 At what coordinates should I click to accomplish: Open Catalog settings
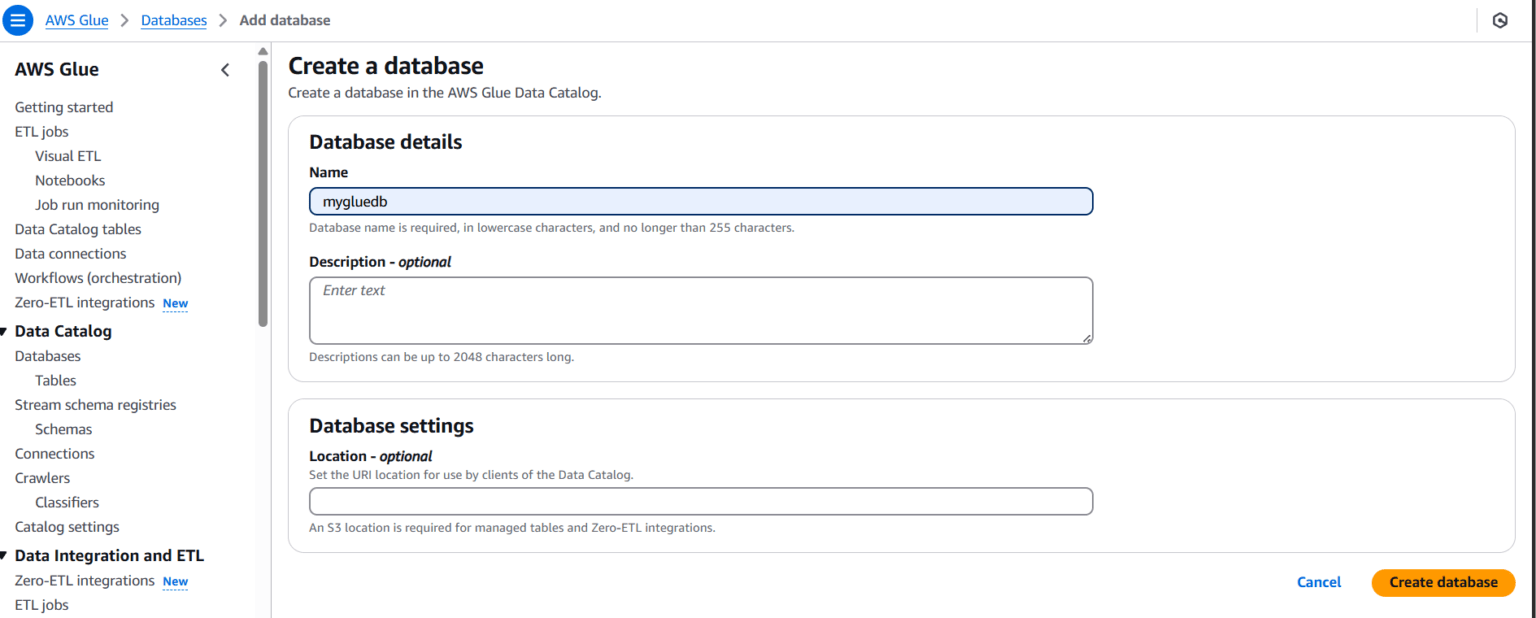click(x=65, y=526)
